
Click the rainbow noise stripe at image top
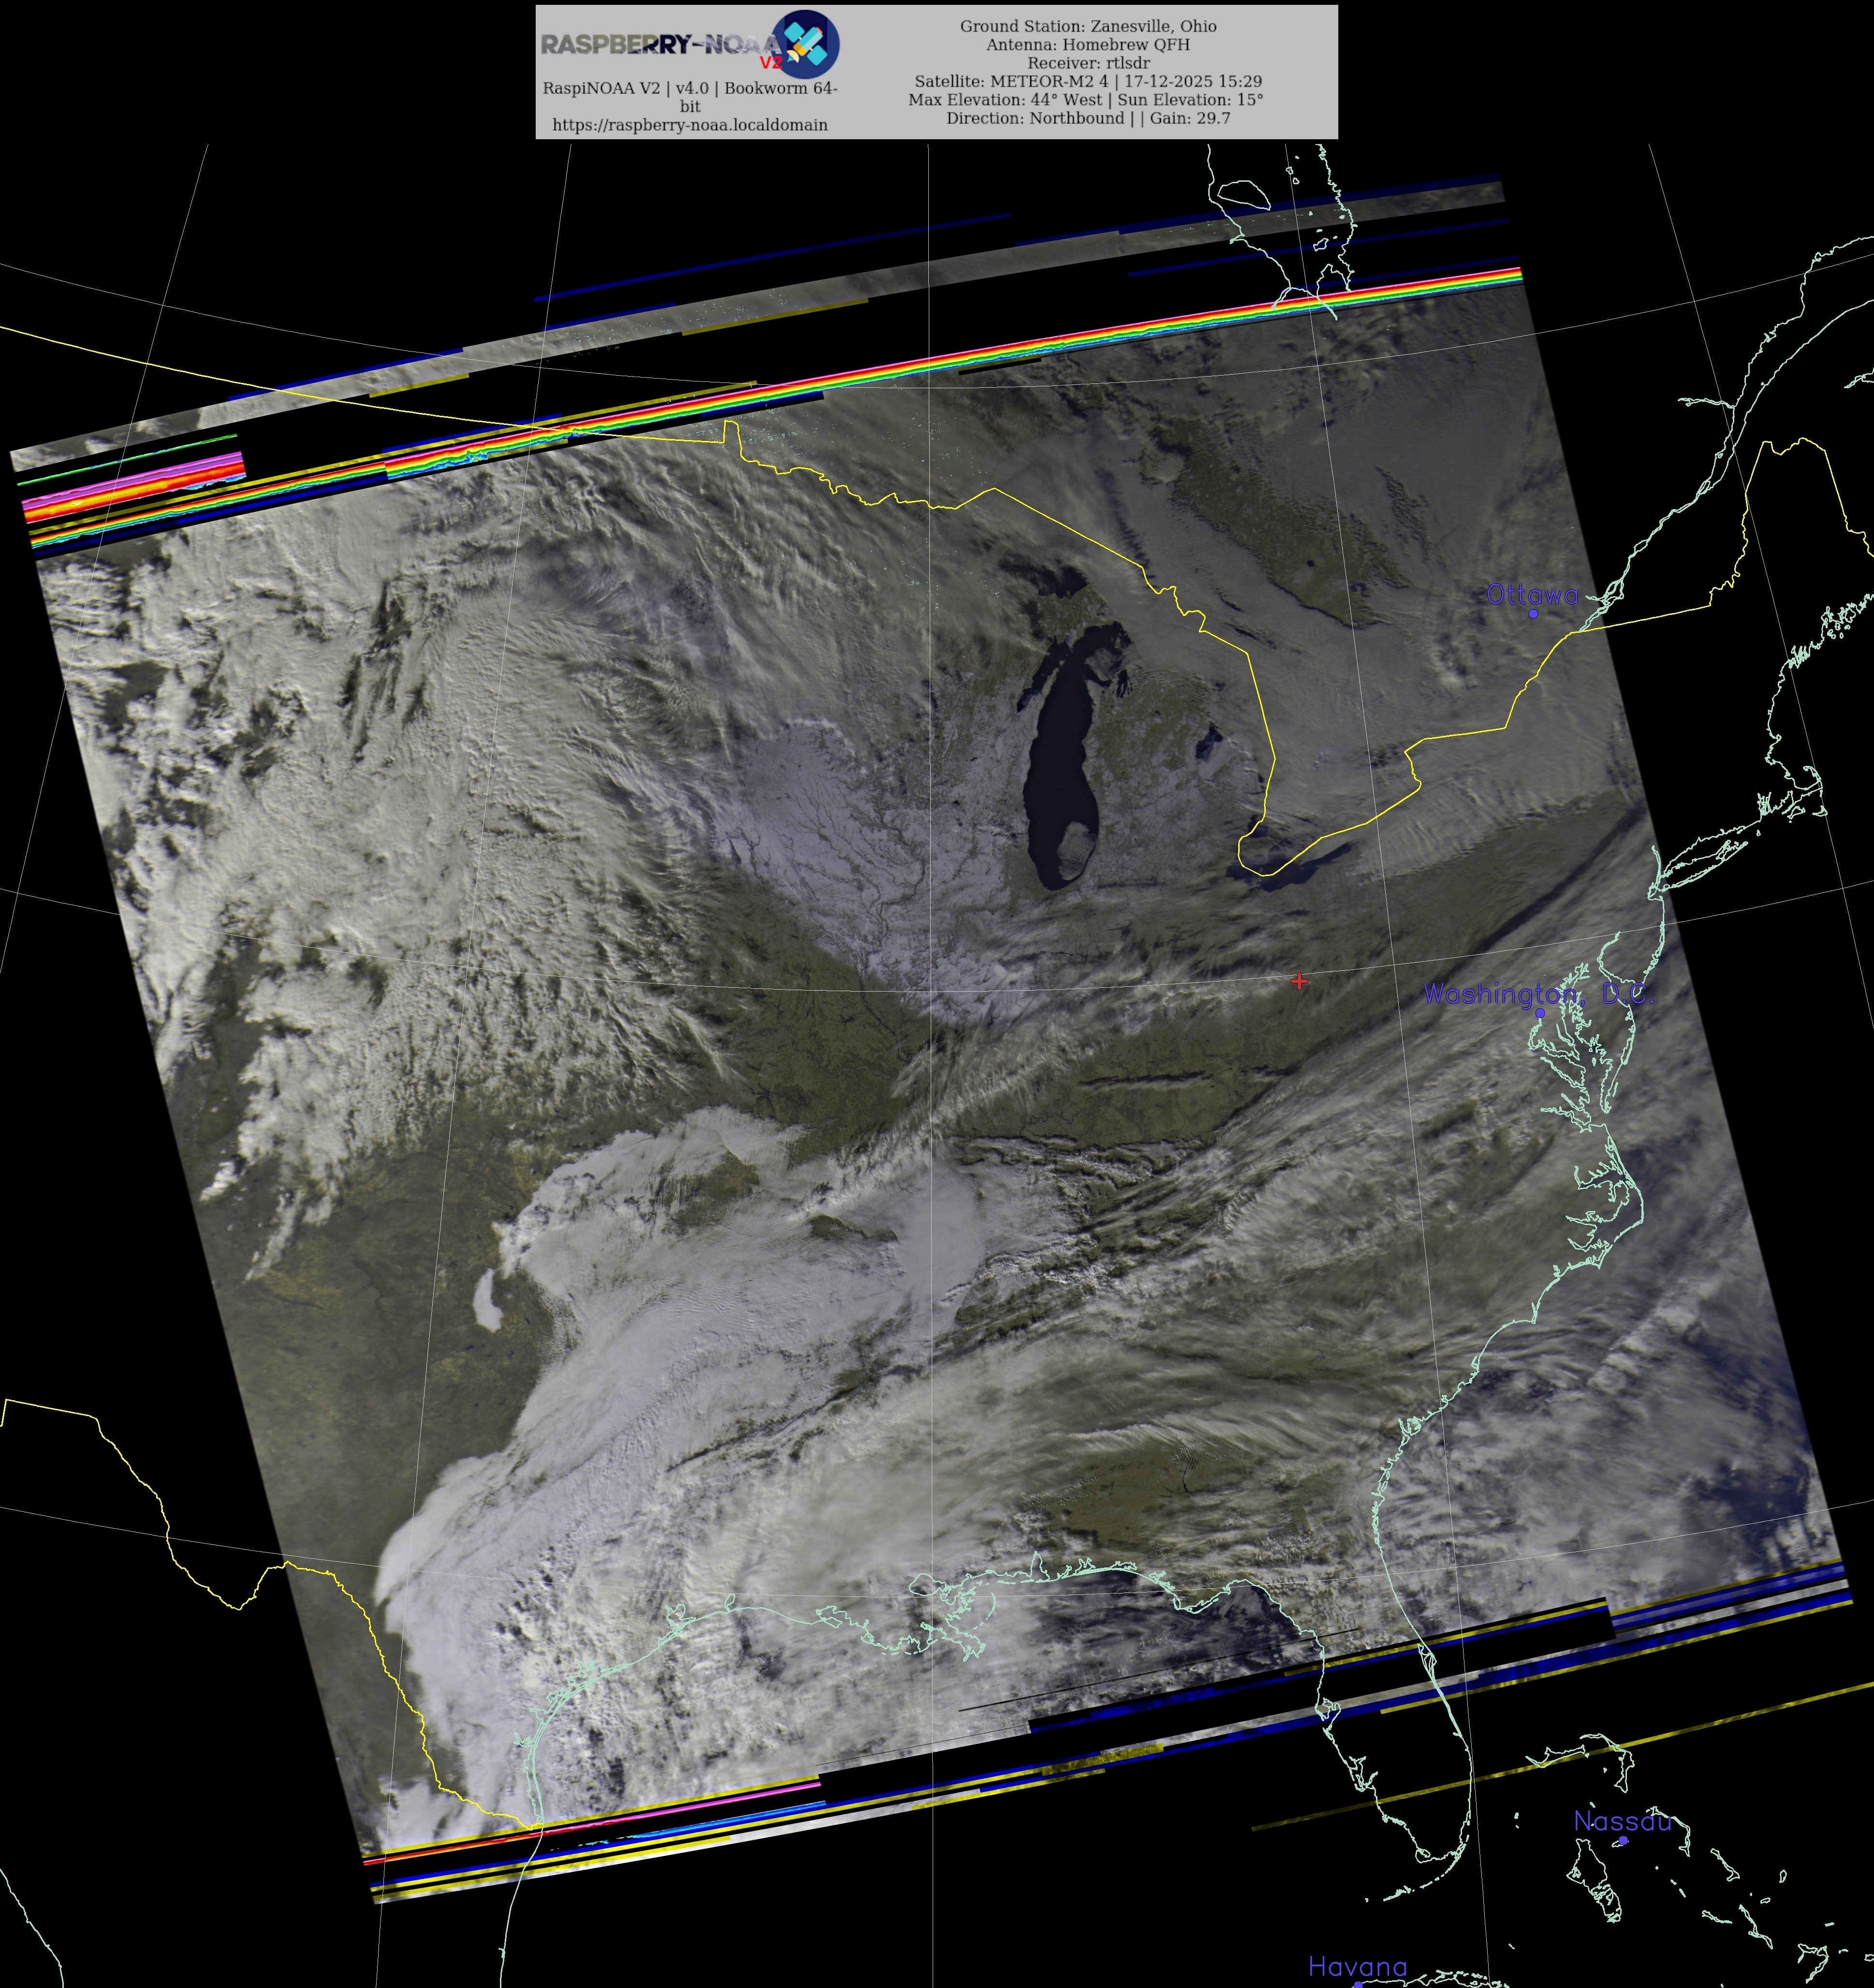point(1000,352)
